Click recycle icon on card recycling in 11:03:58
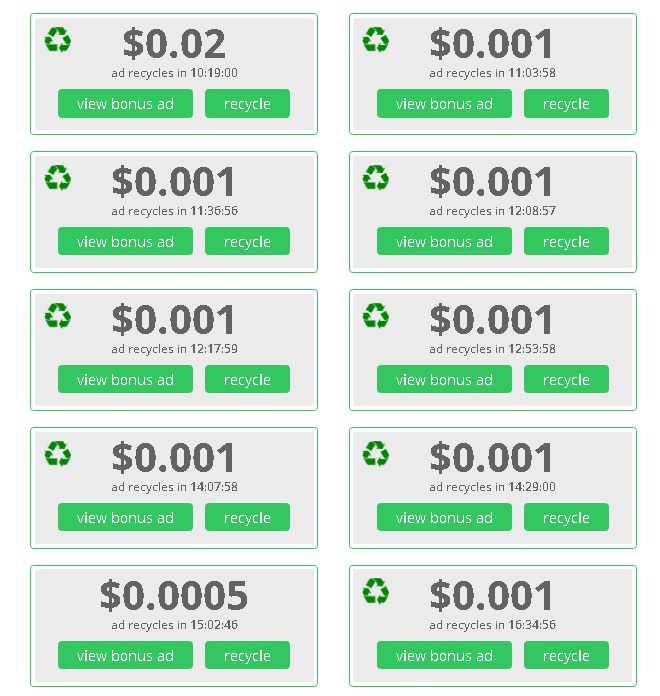This screenshot has height=696, width=660. coord(375,40)
